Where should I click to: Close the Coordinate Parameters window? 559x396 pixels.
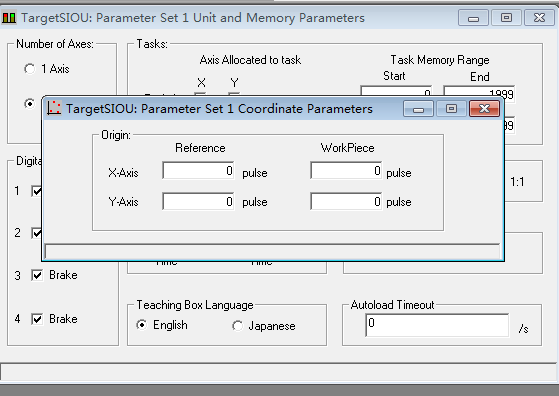[484, 108]
